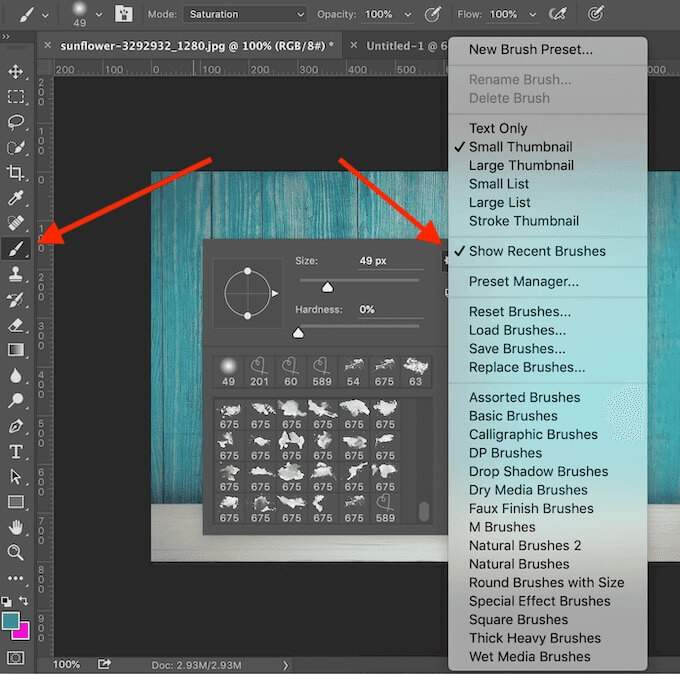Expand the Opacity value dropdown

(x=406, y=15)
